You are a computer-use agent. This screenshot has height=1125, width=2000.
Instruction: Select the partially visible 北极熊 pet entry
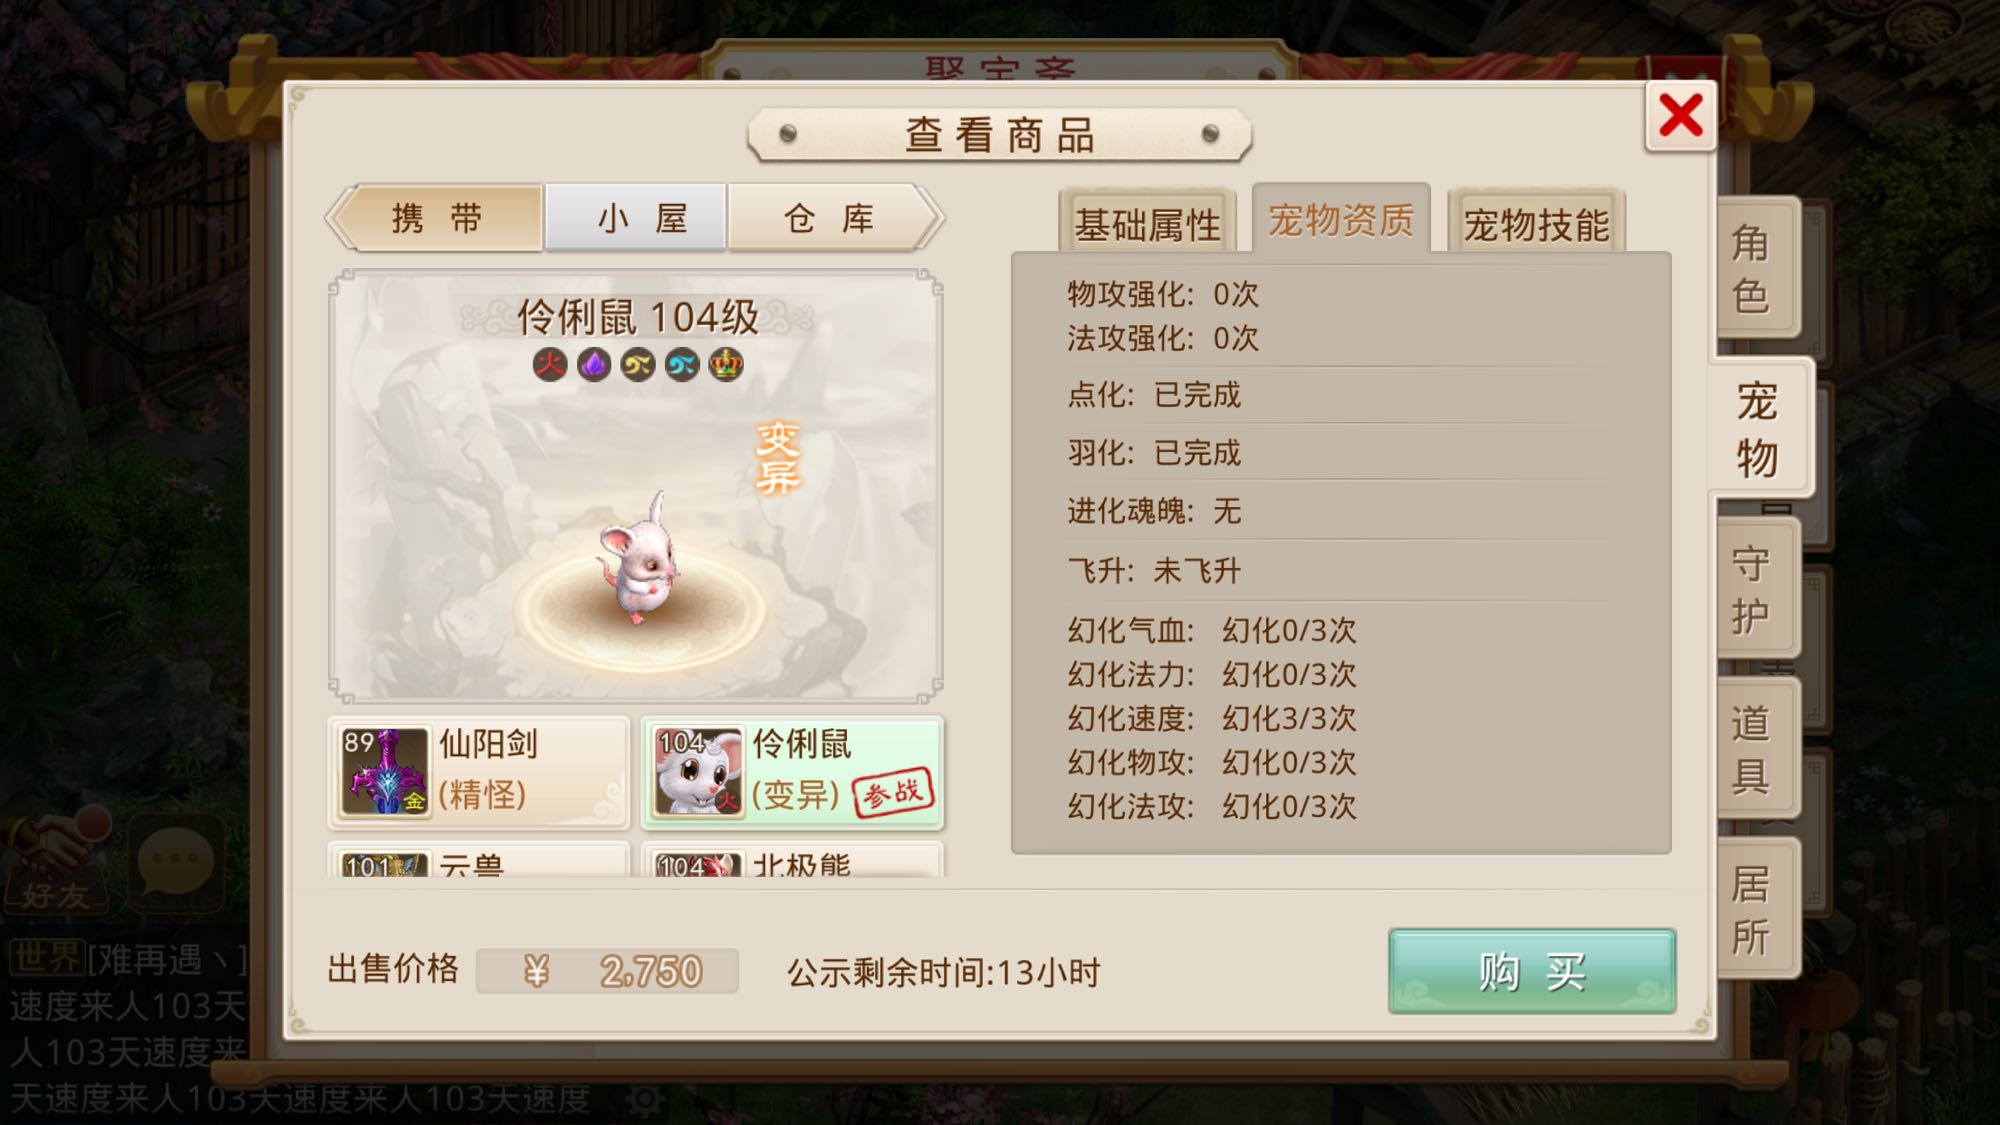coord(792,860)
